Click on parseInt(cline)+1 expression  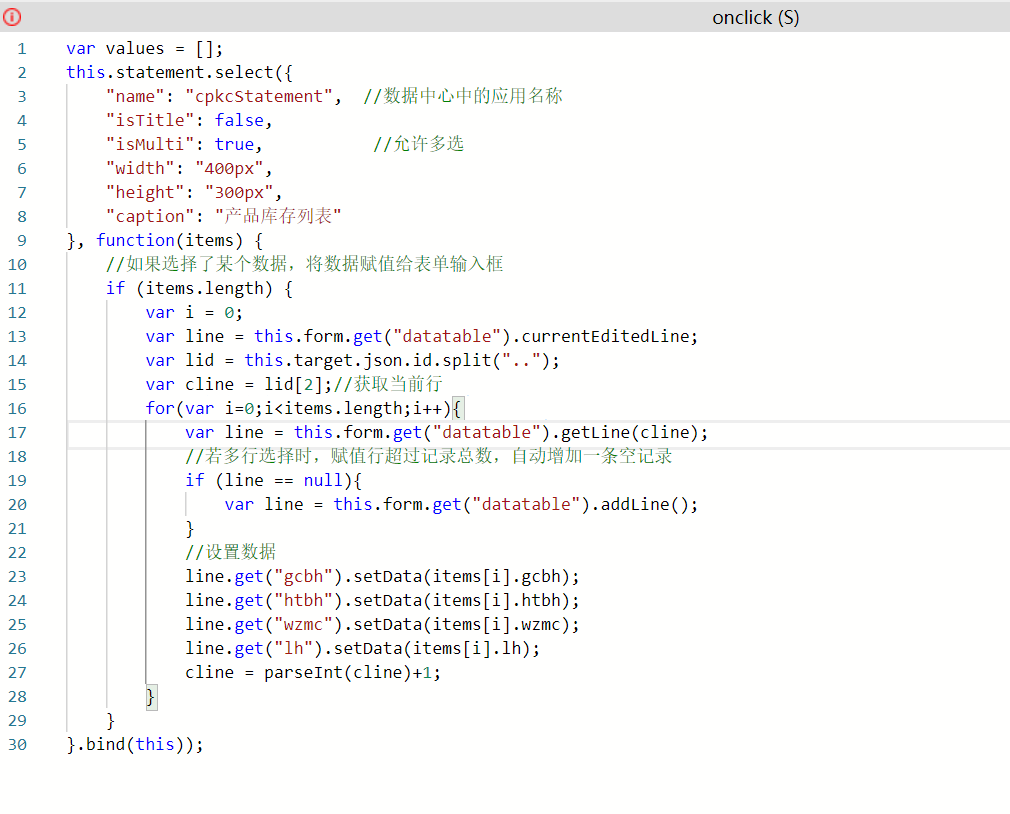pos(347,673)
